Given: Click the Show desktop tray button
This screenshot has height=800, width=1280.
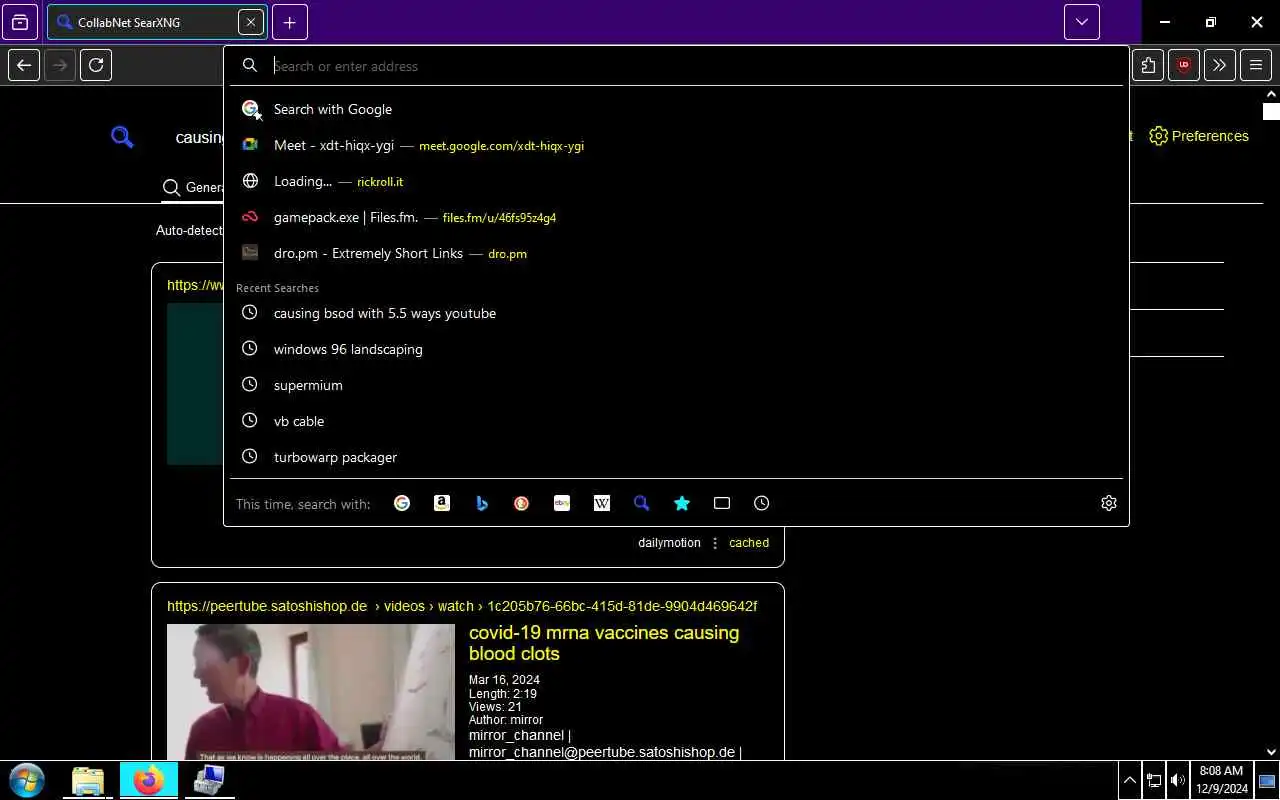Looking at the screenshot, I should coord(1267,780).
